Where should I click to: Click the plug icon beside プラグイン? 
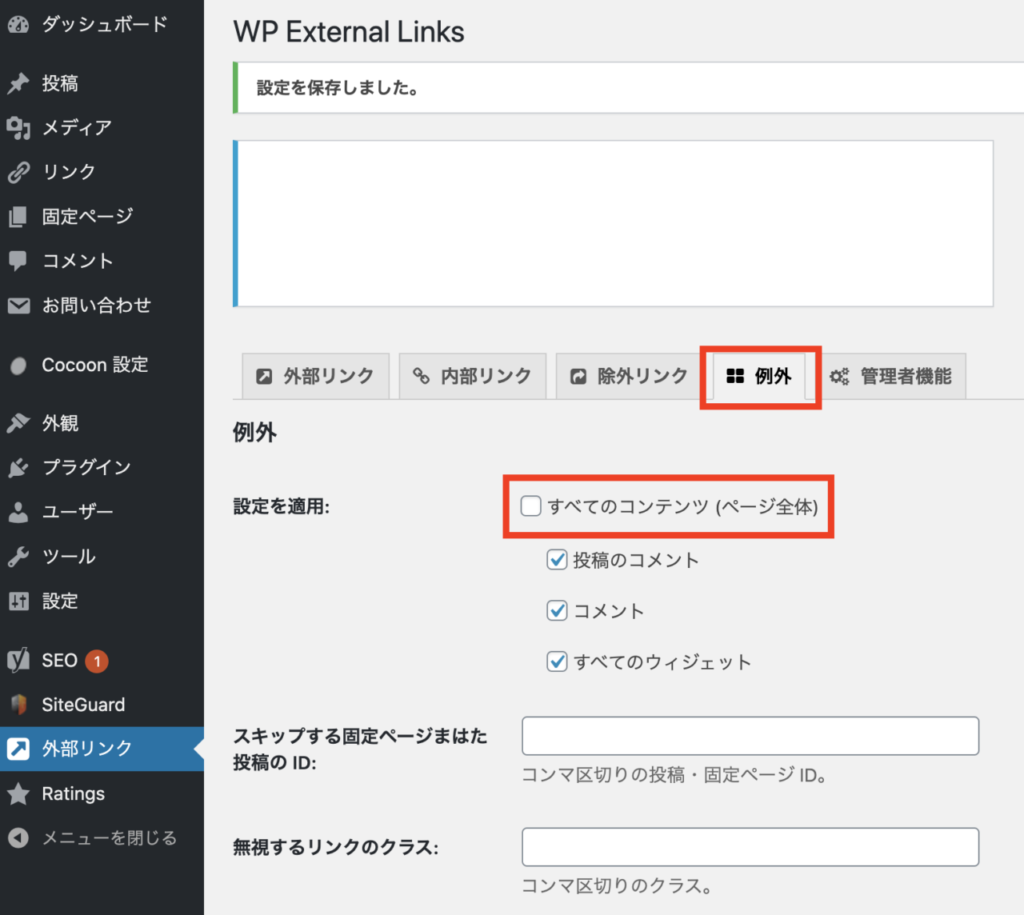[x=18, y=467]
